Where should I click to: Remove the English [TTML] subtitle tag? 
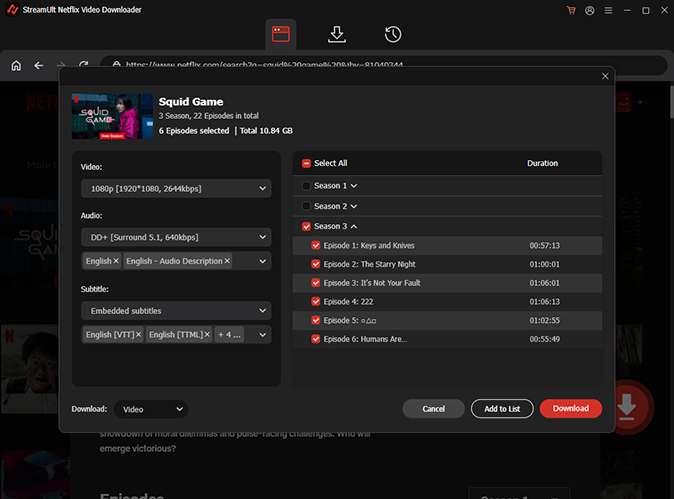207,334
